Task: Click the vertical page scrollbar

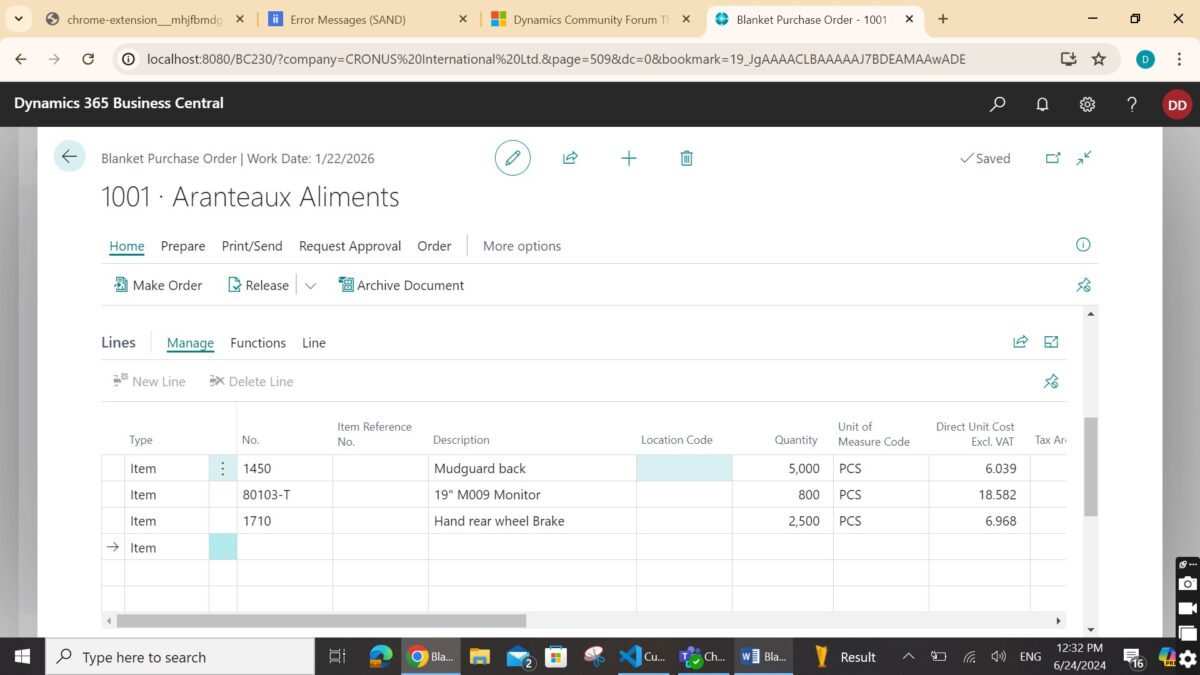Action: pos(1090,466)
